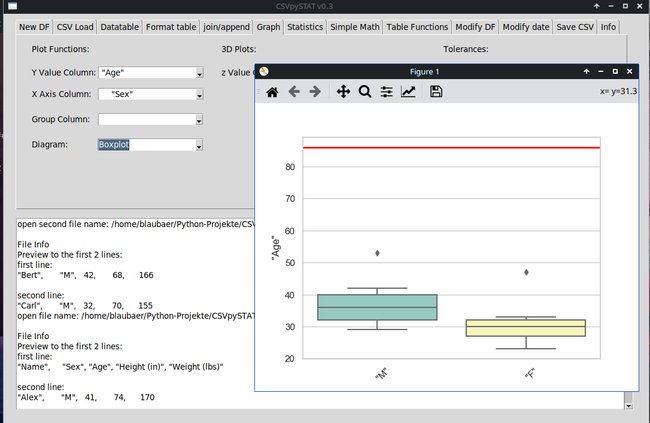
Task: Click the "Age" y-axis label in the figure
Action: [276, 248]
